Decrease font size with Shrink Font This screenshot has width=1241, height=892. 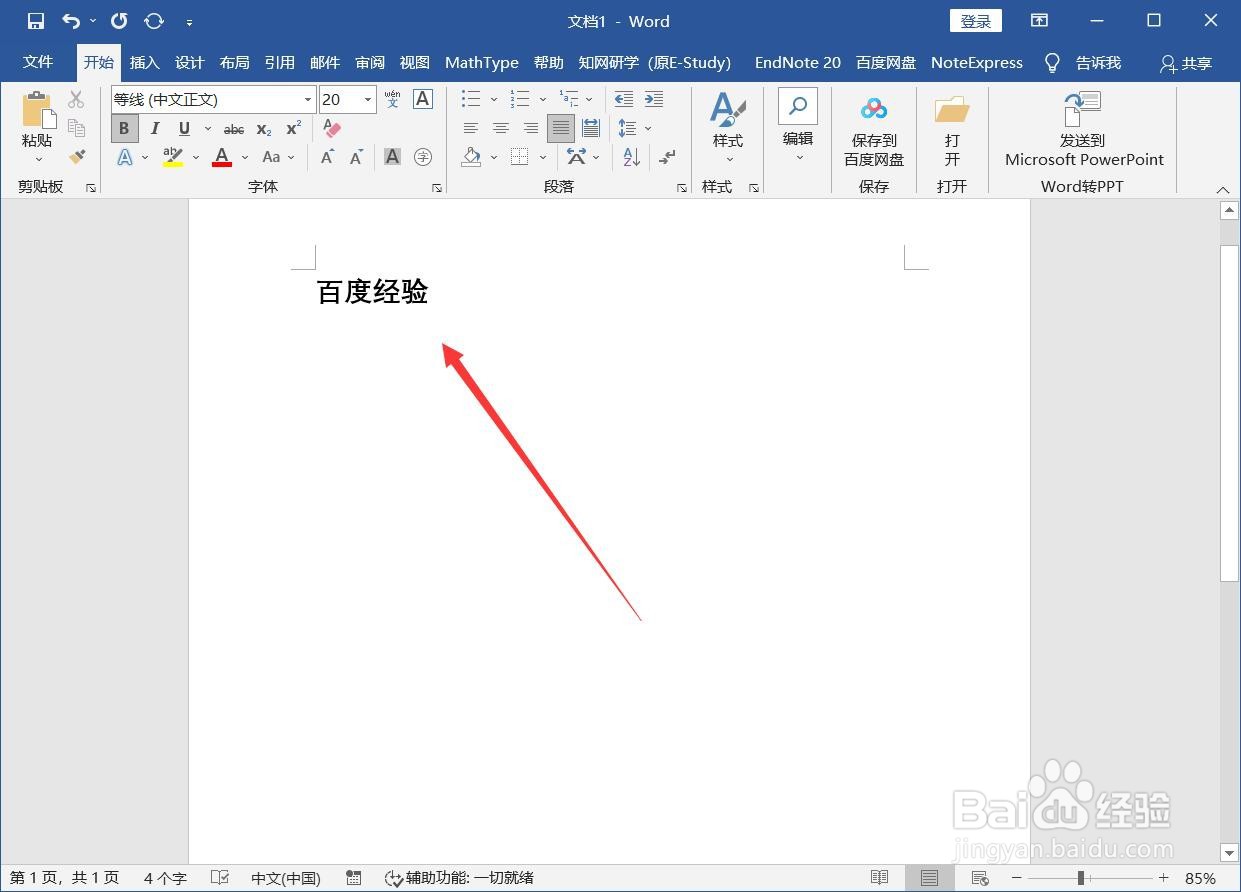pos(357,157)
